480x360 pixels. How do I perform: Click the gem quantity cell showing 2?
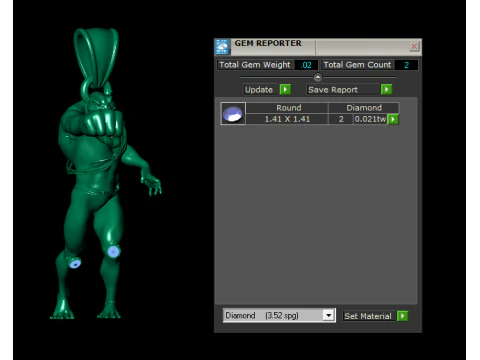[341, 119]
